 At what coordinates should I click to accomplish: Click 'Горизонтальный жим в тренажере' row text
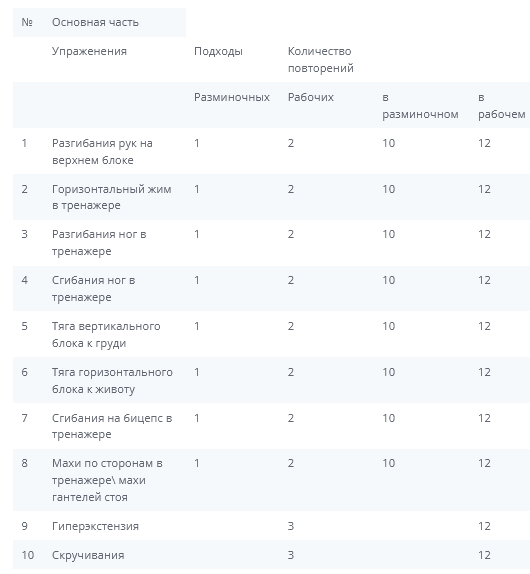click(112, 197)
